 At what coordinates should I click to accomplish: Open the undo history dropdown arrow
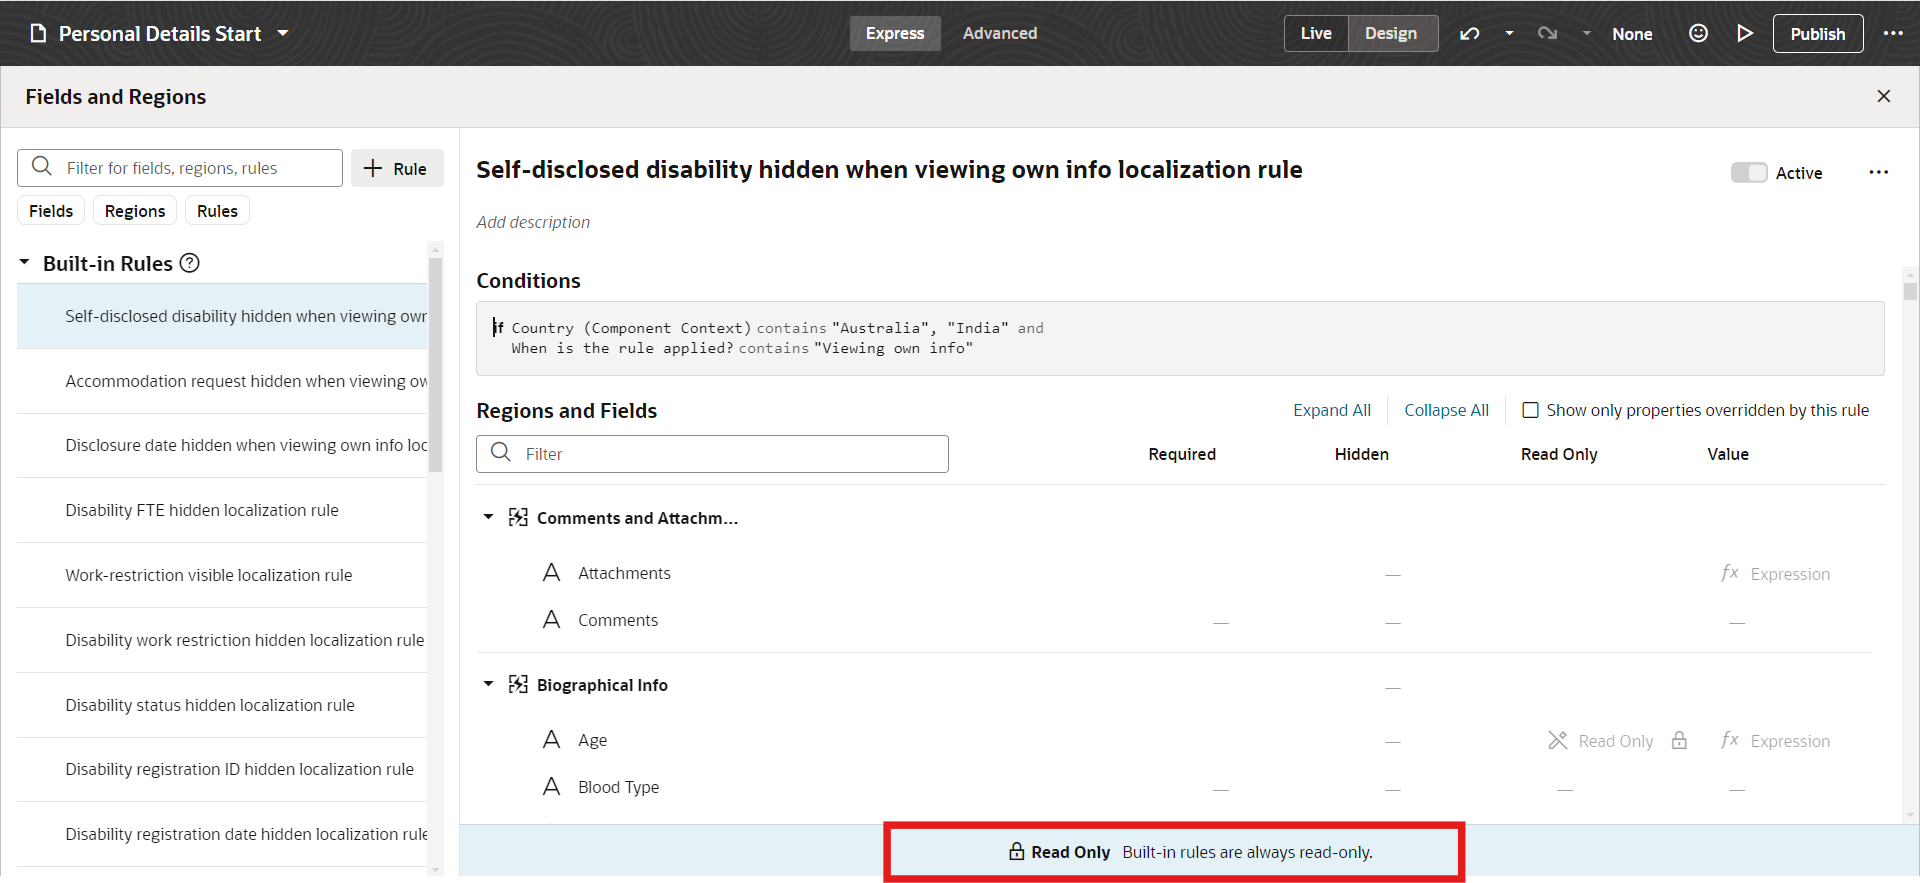point(1509,33)
